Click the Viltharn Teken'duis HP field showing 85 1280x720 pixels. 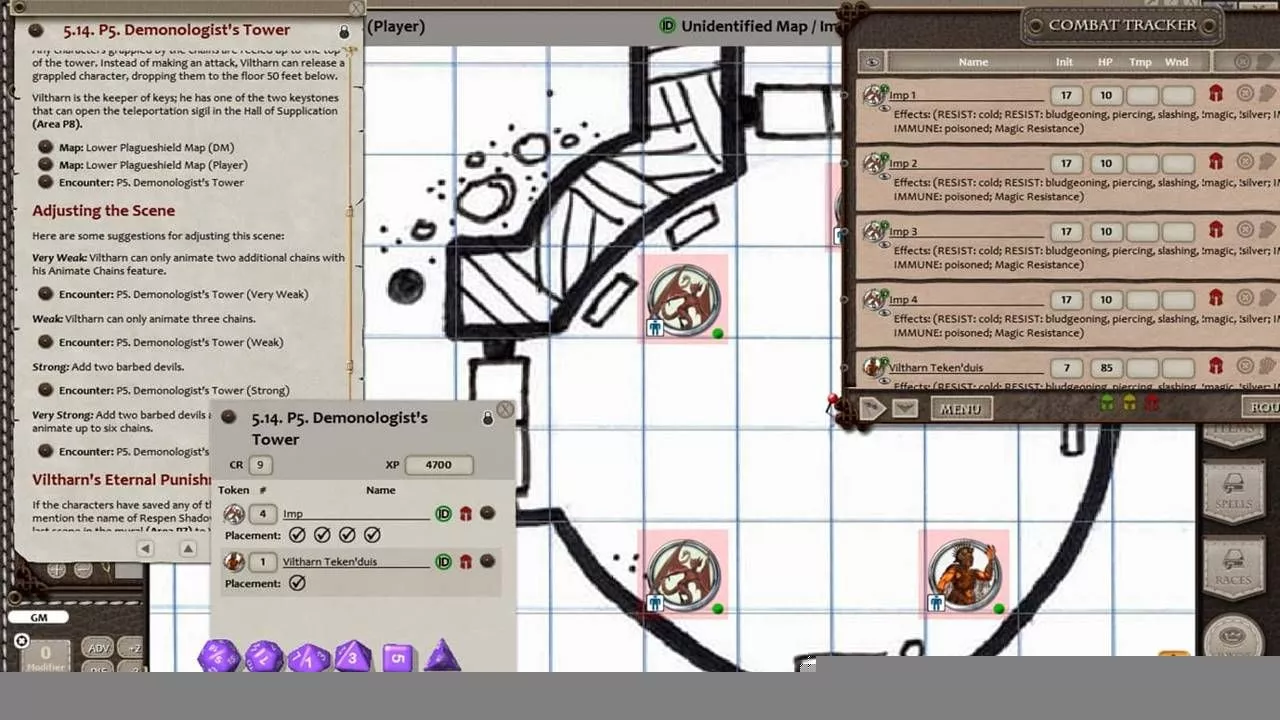point(1106,367)
